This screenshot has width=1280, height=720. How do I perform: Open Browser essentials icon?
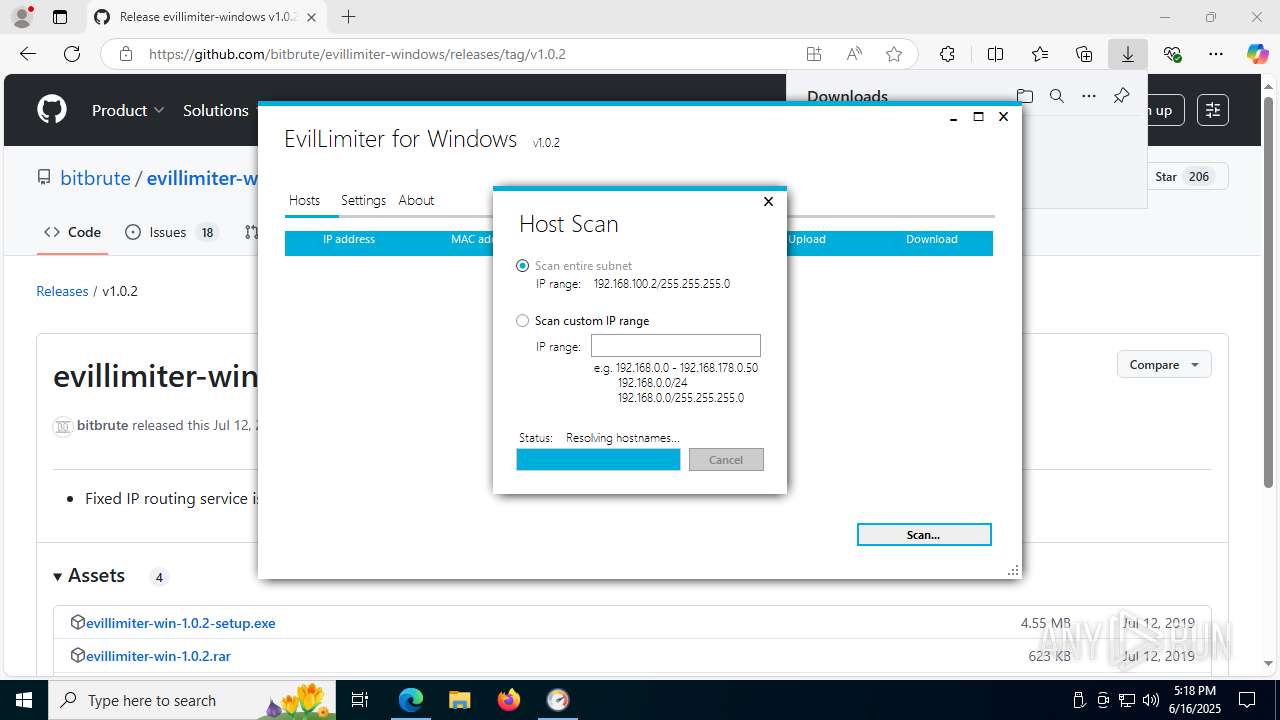click(x=1172, y=54)
